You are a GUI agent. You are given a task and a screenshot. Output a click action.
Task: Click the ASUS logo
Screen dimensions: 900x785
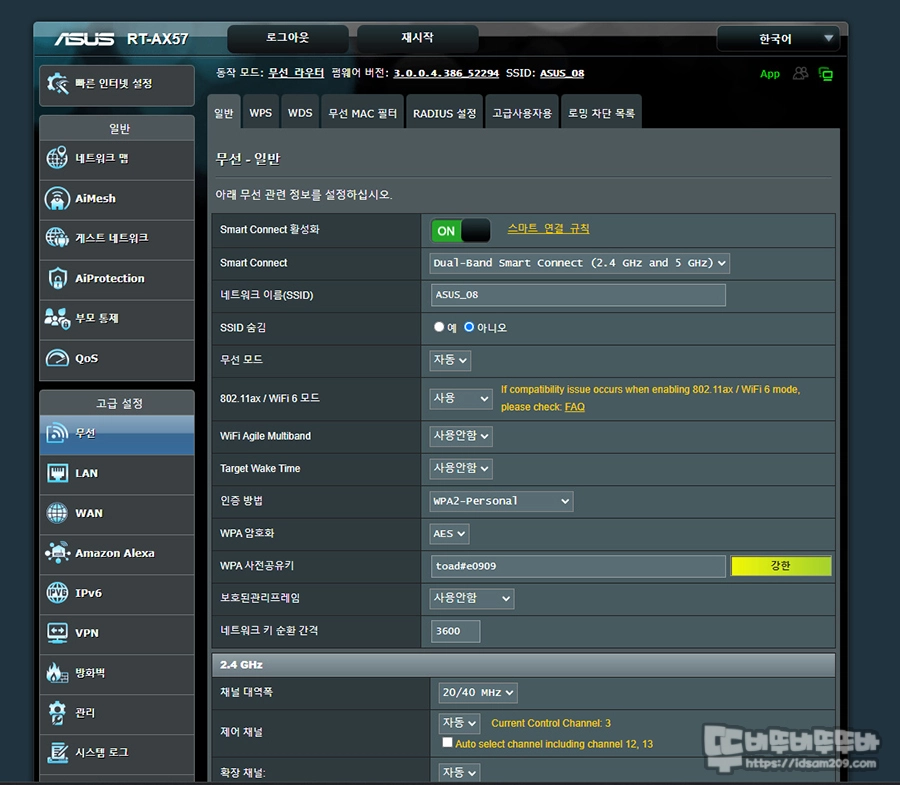84,39
